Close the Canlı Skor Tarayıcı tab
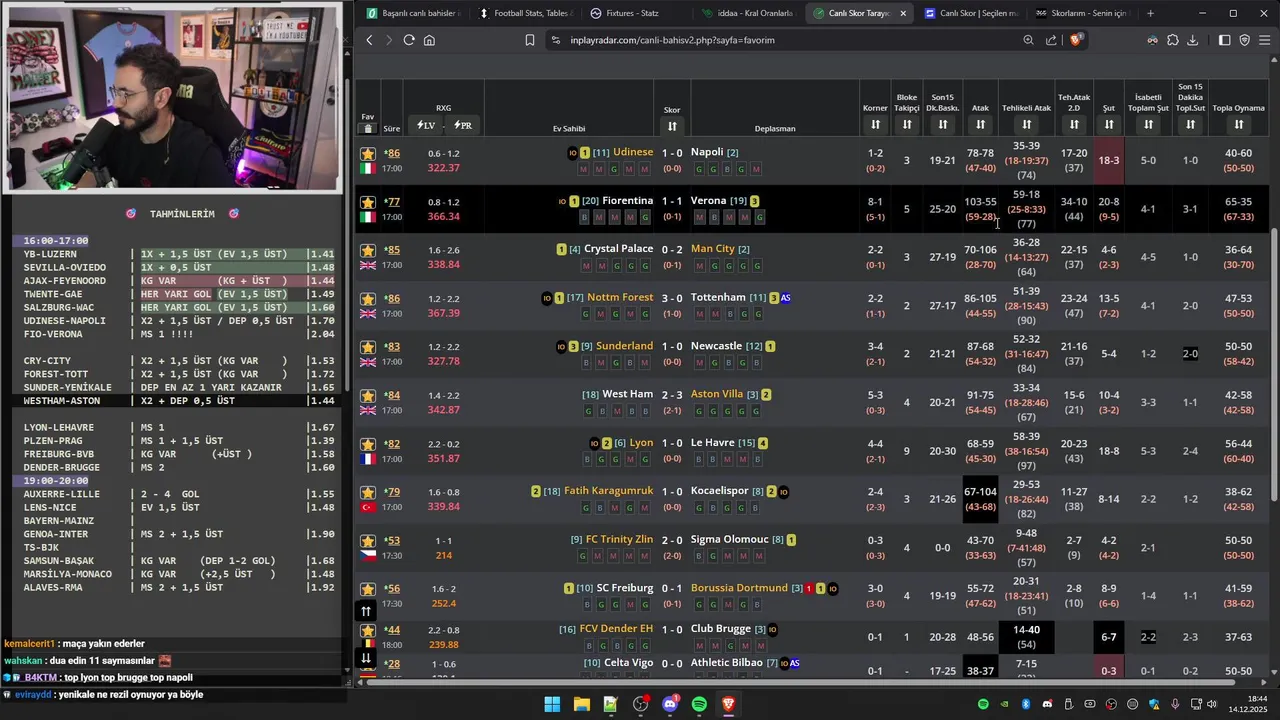This screenshot has width=1280, height=720. click(x=903, y=13)
